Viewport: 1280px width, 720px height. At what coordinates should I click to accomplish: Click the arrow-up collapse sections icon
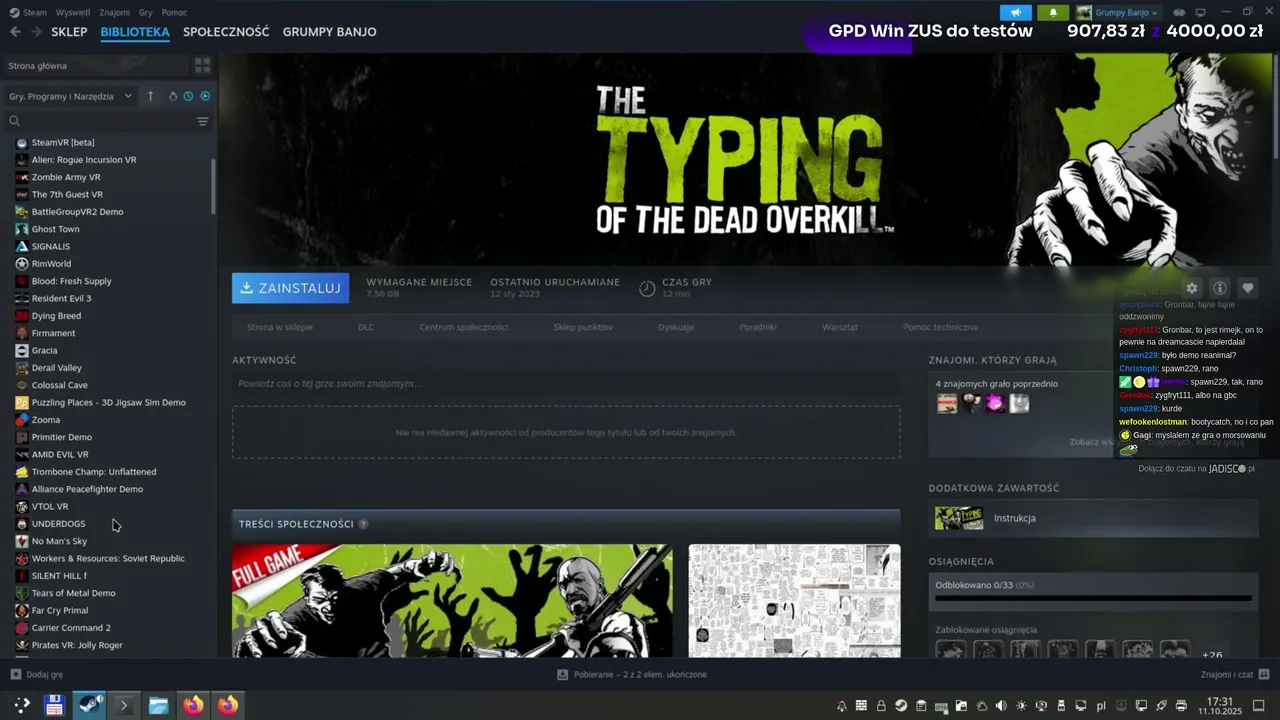click(x=151, y=96)
